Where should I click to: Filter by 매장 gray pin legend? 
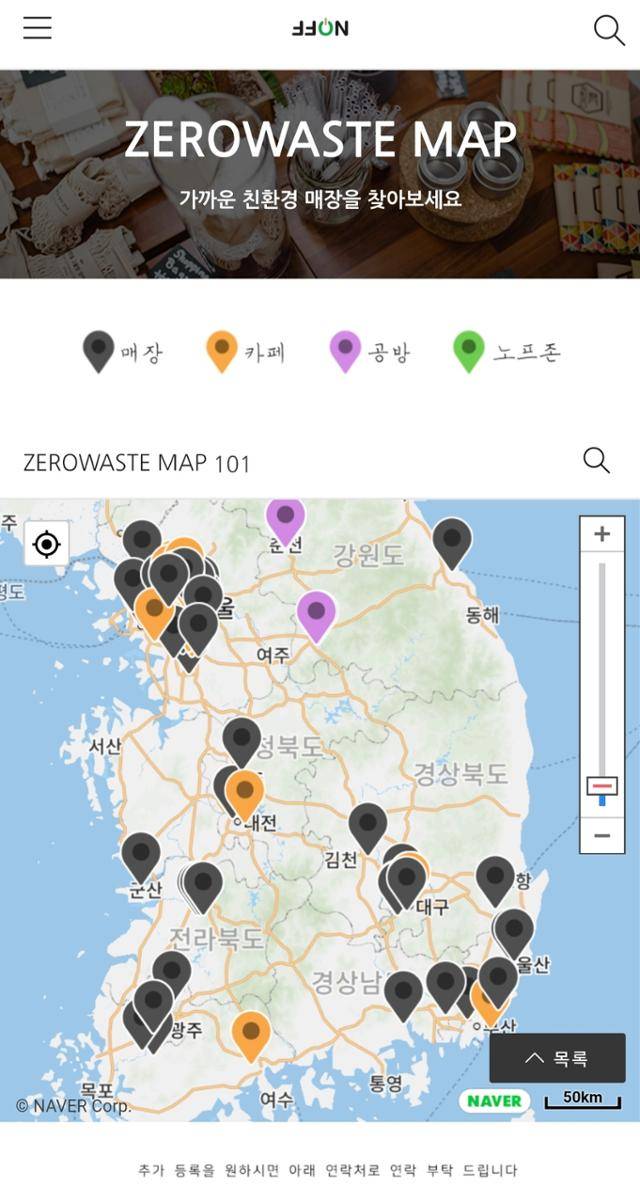click(122, 352)
